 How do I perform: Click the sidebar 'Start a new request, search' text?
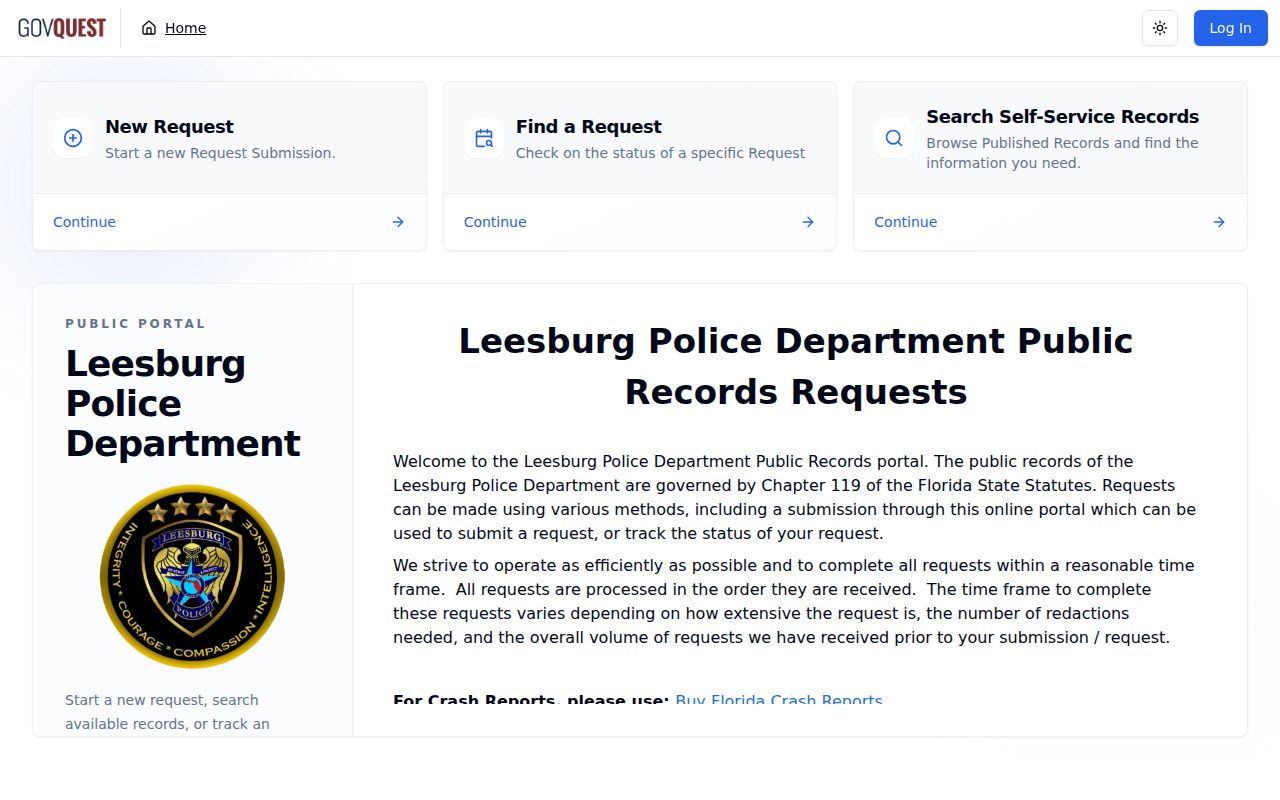pyautogui.click(x=167, y=712)
